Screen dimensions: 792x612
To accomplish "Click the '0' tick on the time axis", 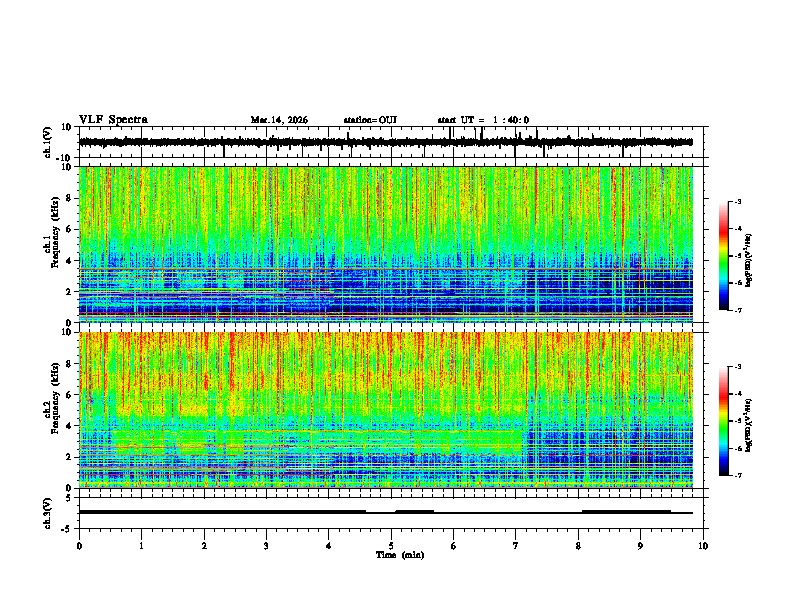I will pyautogui.click(x=79, y=546).
